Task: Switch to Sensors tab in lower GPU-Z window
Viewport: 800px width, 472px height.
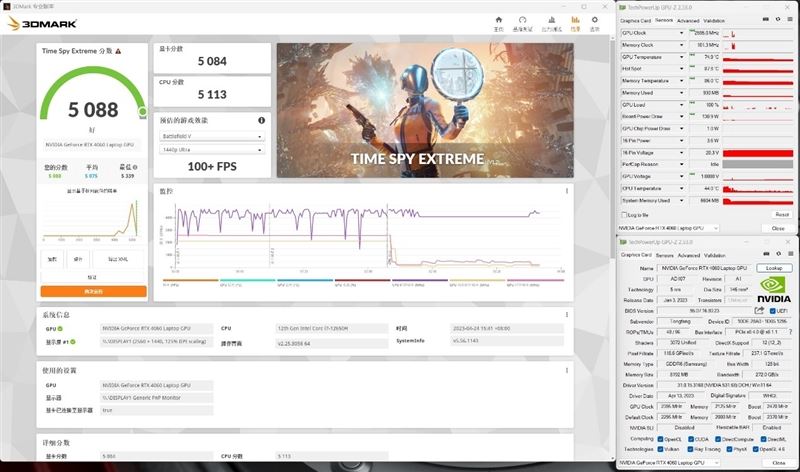Action: pos(664,255)
